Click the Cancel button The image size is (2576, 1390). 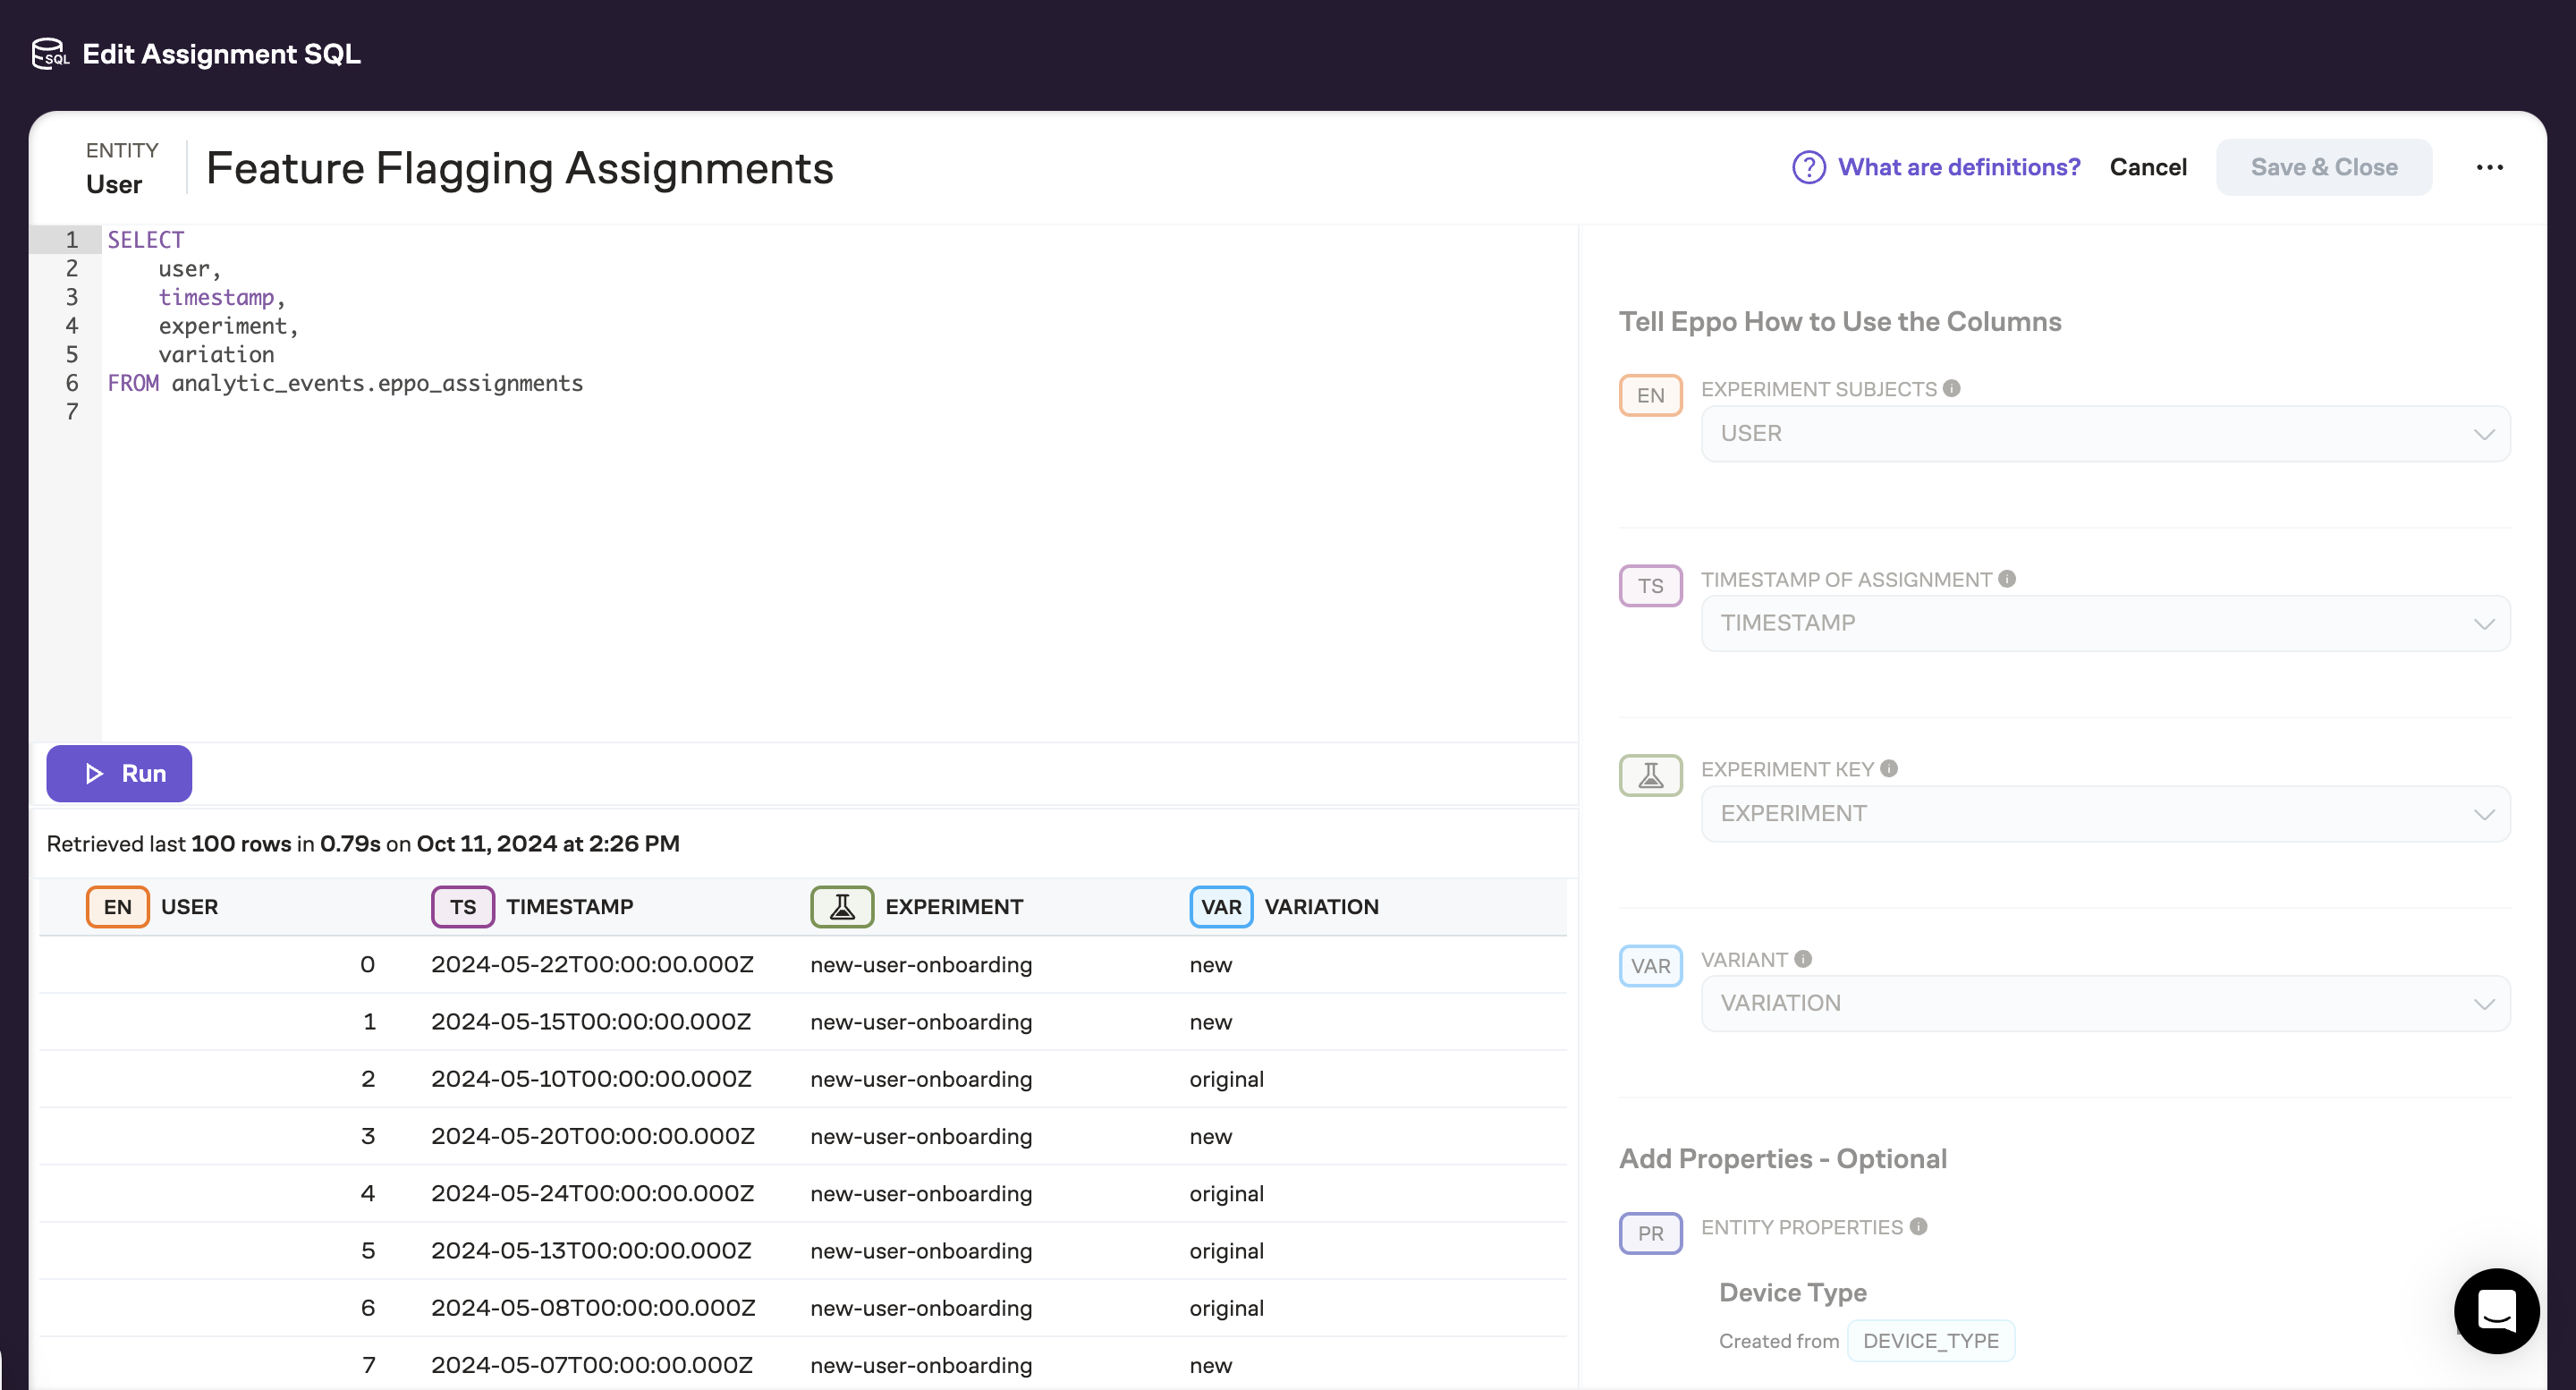(2148, 167)
